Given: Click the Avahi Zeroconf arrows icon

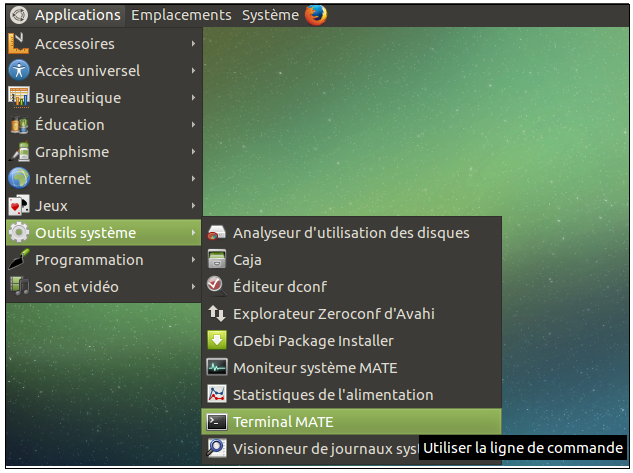Looking at the screenshot, I should tap(217, 314).
